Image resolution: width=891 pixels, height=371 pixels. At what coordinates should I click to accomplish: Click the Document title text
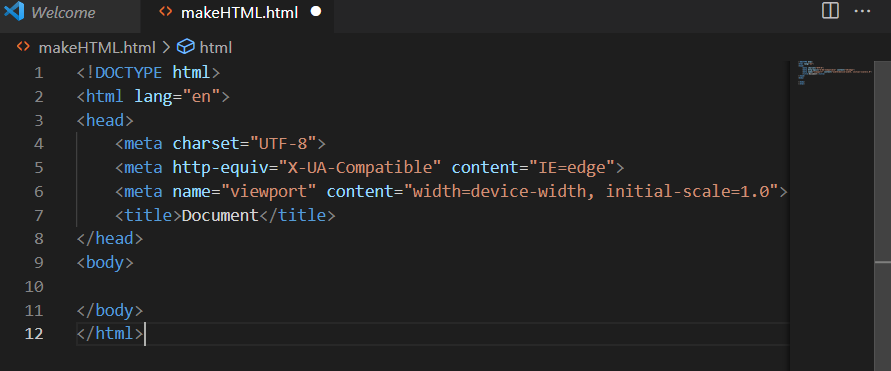(x=220, y=215)
